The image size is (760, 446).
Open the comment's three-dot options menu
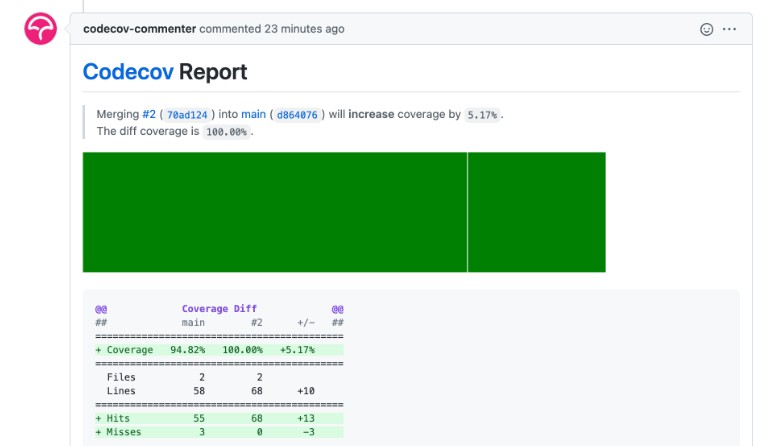pos(730,29)
